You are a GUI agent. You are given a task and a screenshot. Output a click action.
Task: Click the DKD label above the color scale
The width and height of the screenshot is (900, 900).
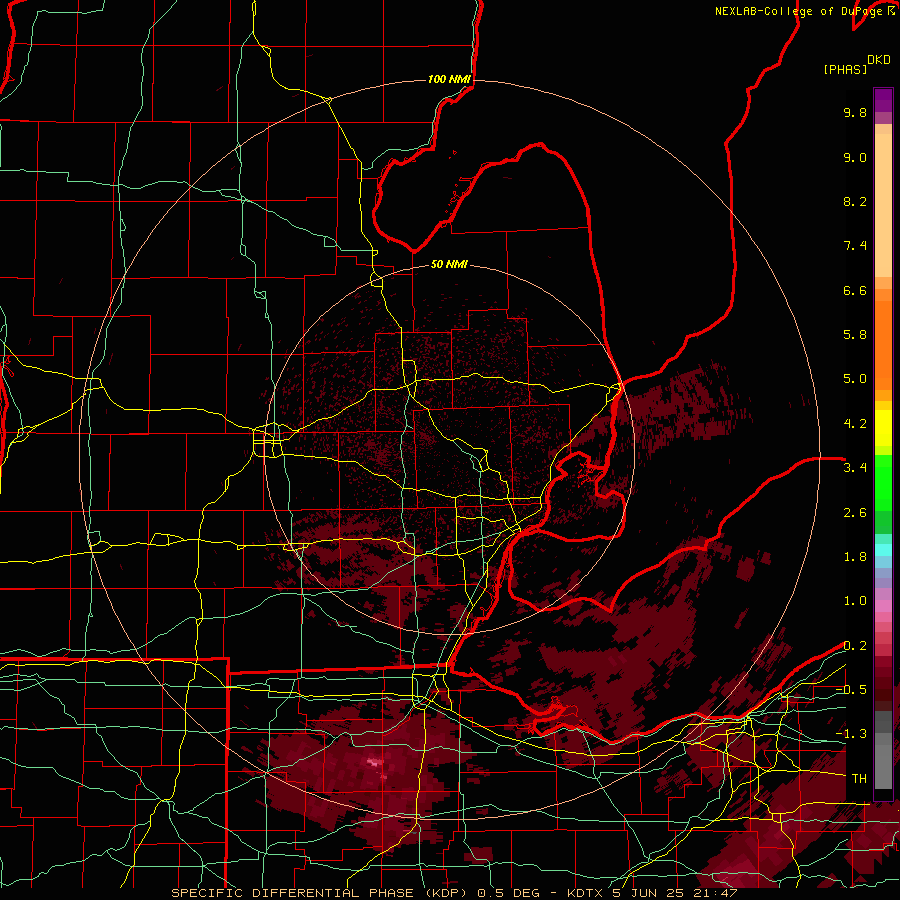pyautogui.click(x=879, y=60)
